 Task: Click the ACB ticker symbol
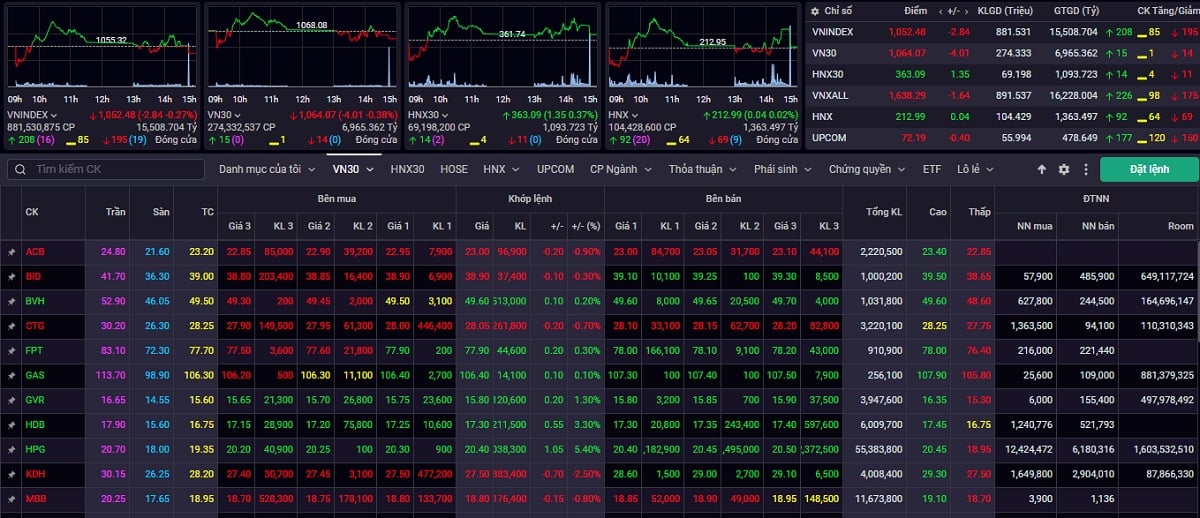35,251
